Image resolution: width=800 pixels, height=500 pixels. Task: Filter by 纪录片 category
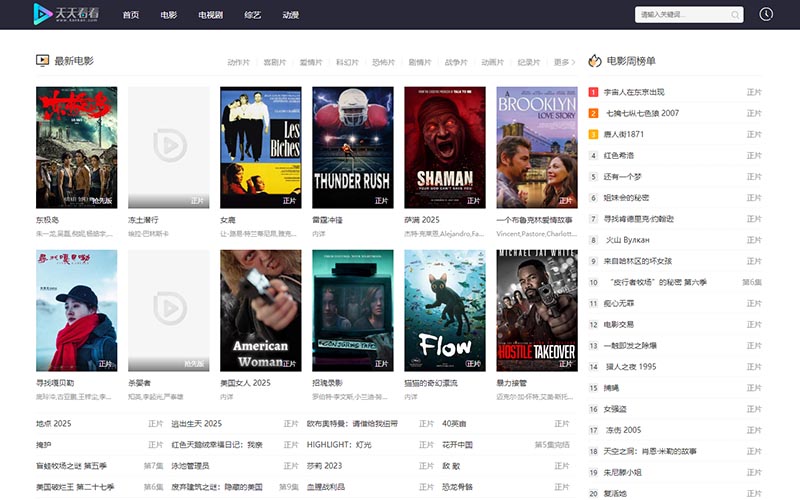(528, 62)
